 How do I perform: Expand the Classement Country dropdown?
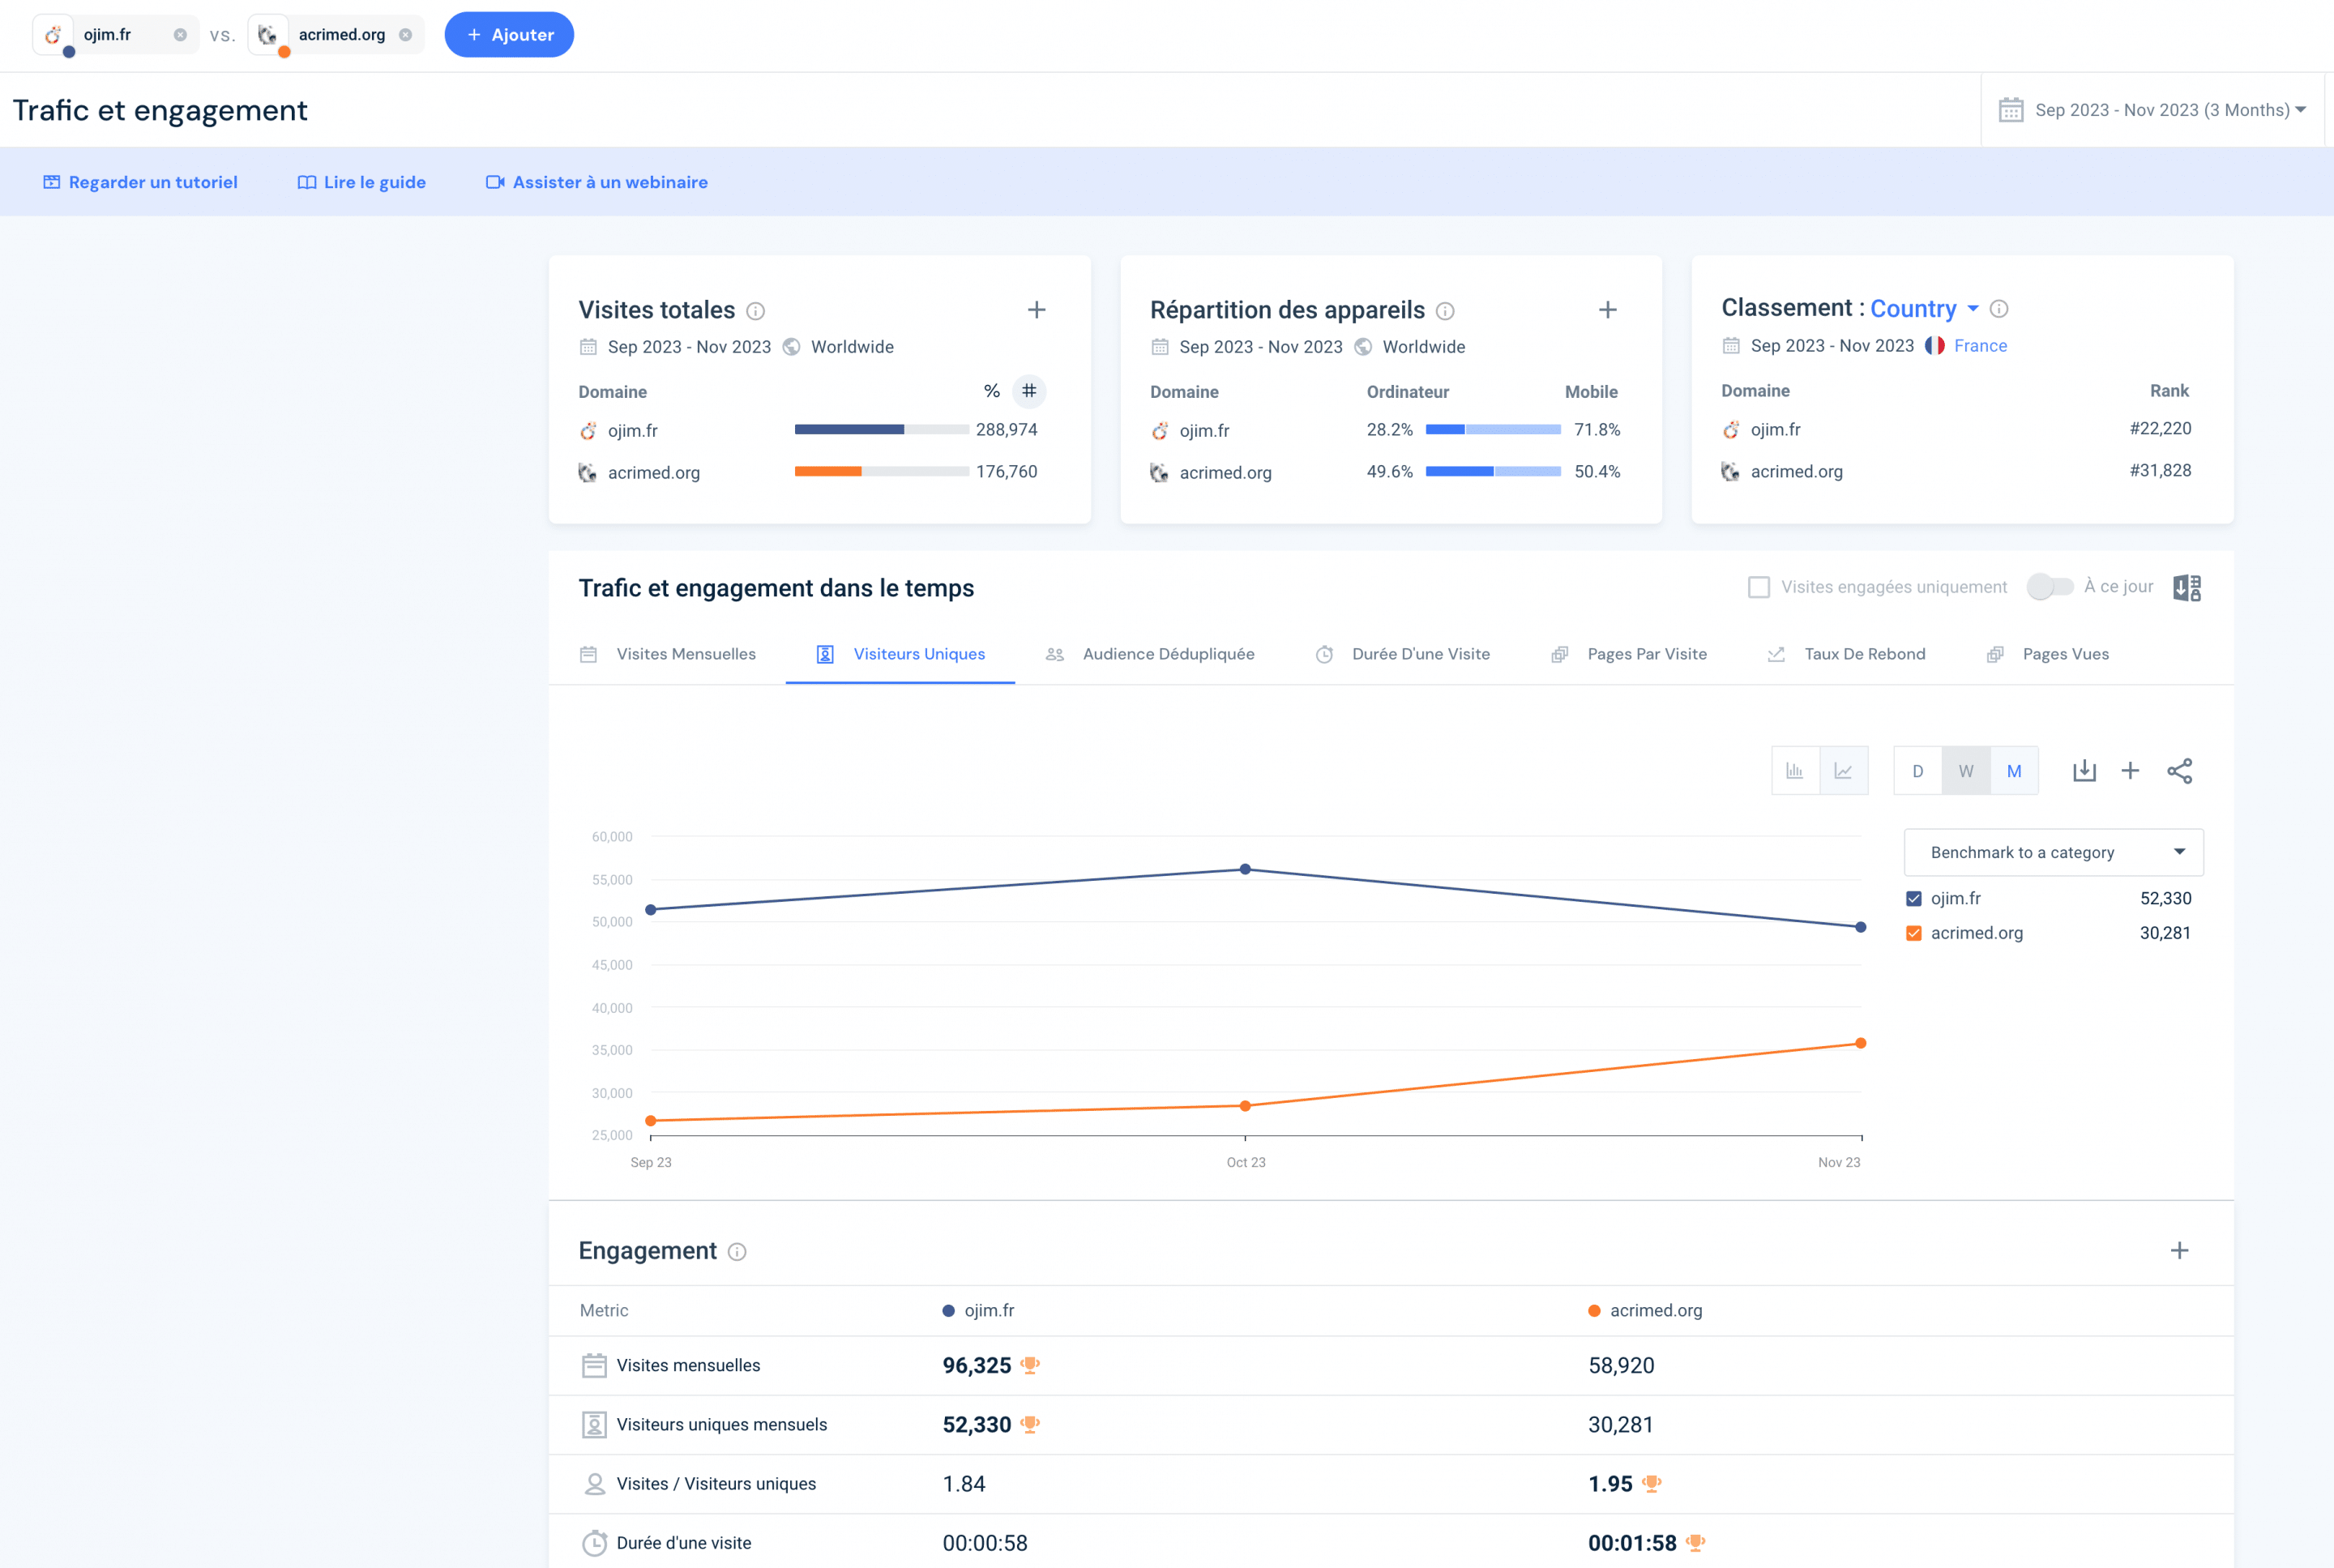(1924, 309)
